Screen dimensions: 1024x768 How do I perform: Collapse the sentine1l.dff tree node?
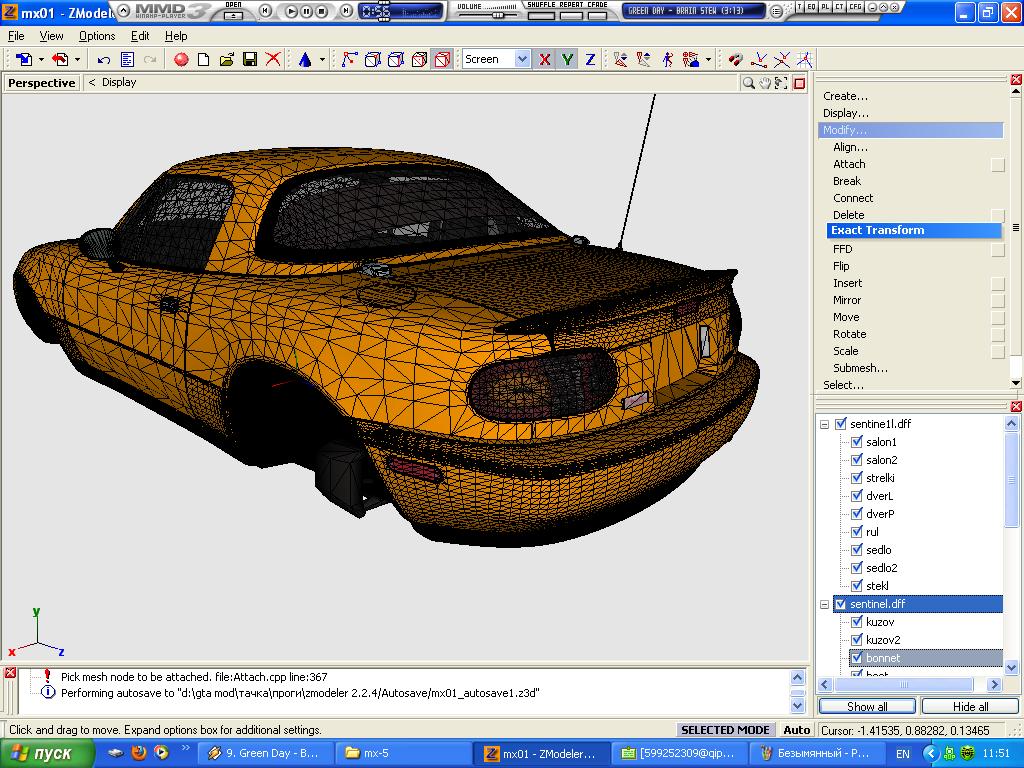(825, 424)
